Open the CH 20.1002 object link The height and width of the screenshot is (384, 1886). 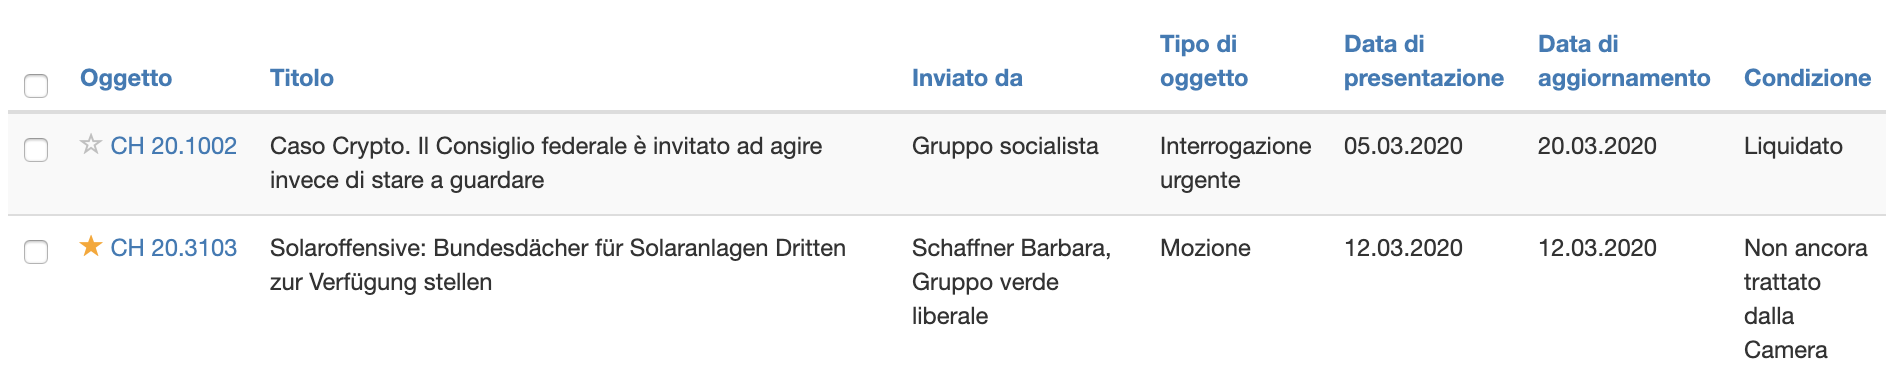coord(174,146)
